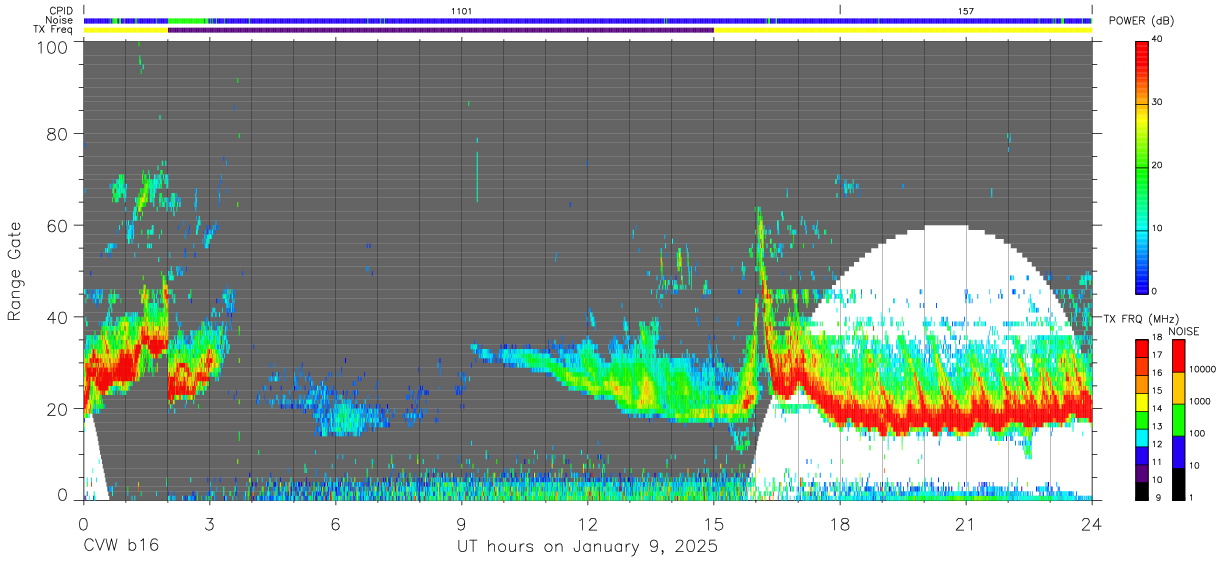Click the POWER (dB) color bar
The height and width of the screenshot is (567, 1228).
click(x=1142, y=166)
